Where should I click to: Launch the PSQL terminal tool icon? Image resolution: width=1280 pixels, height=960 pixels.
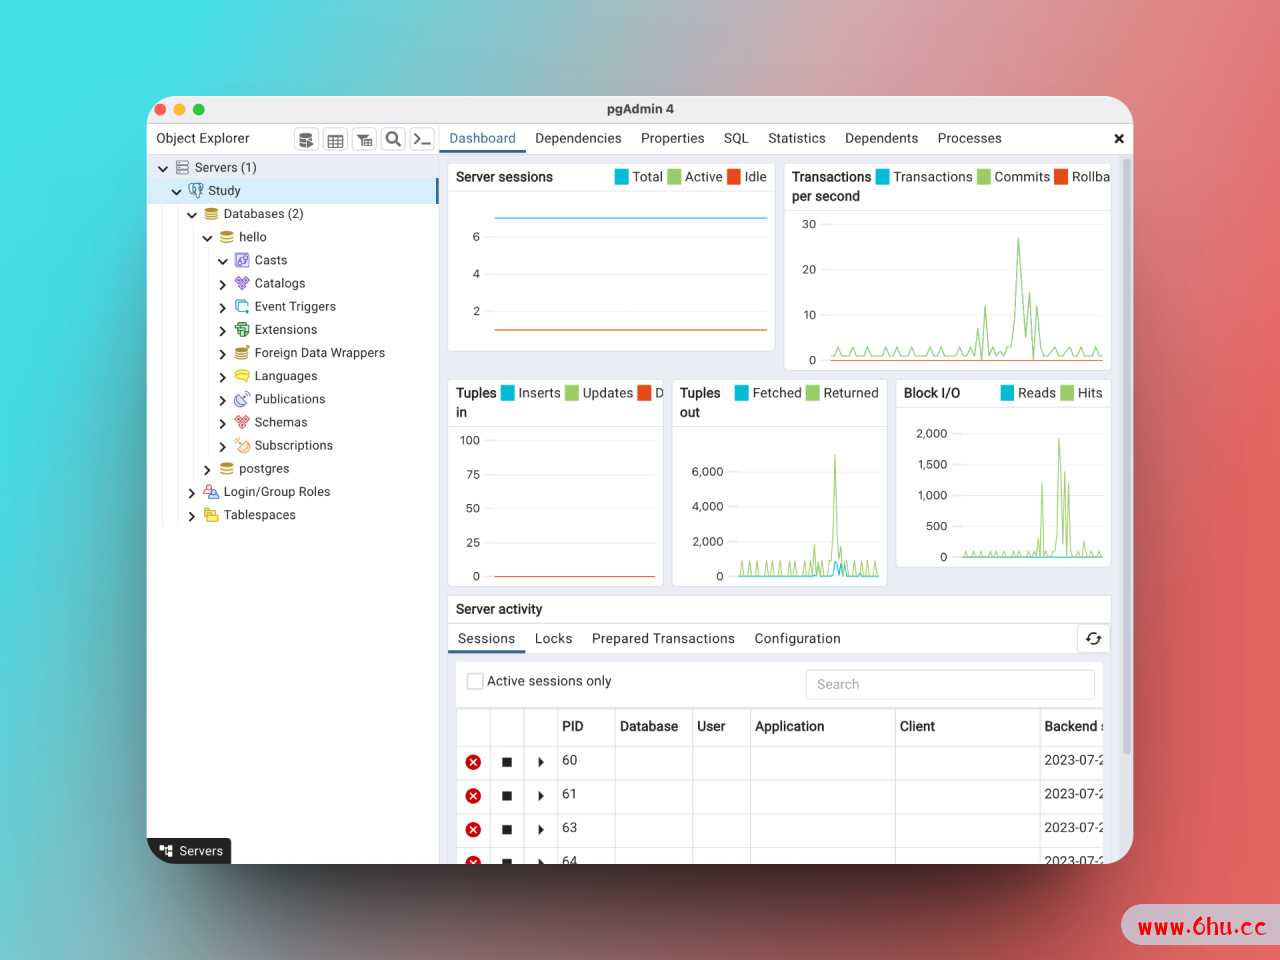(422, 139)
